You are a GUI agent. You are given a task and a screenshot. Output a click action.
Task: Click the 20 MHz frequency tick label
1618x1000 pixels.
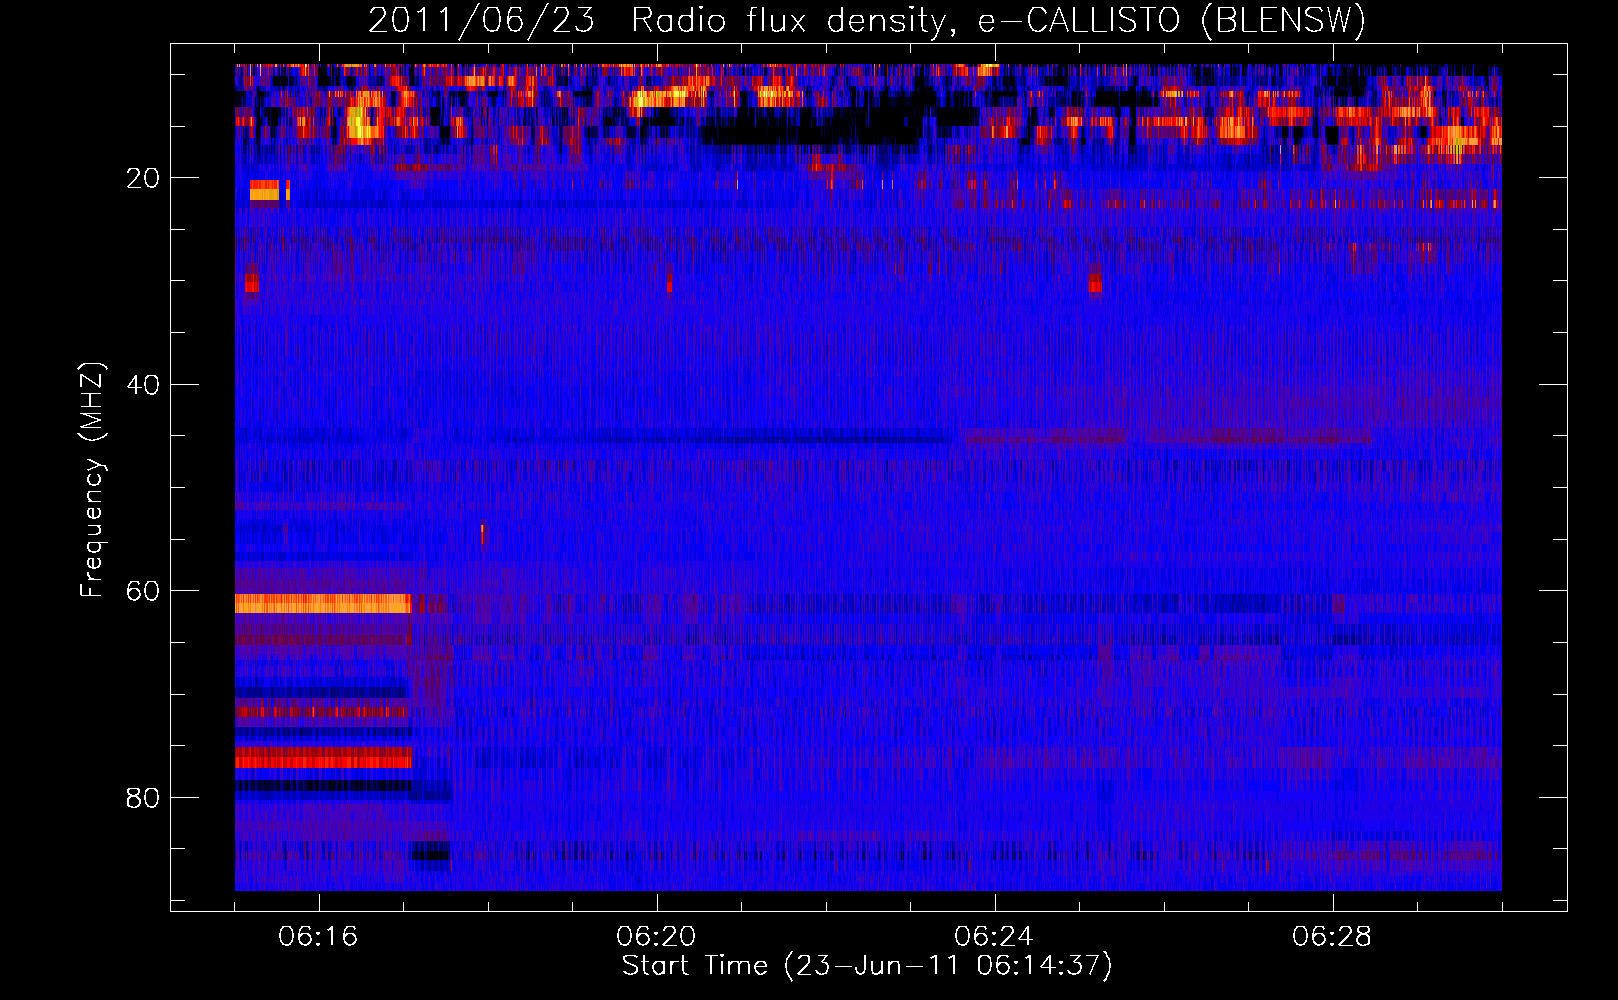144,178
